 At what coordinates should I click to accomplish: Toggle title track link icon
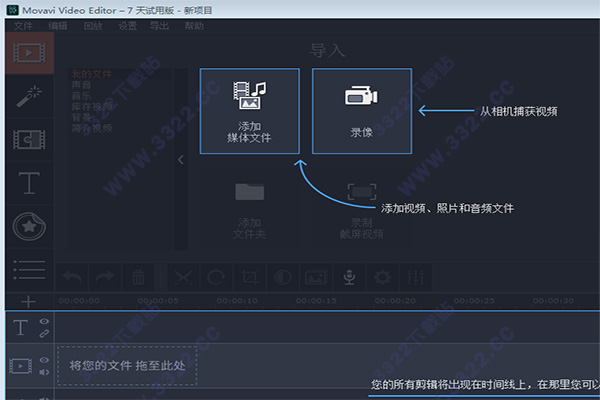[x=44, y=334]
